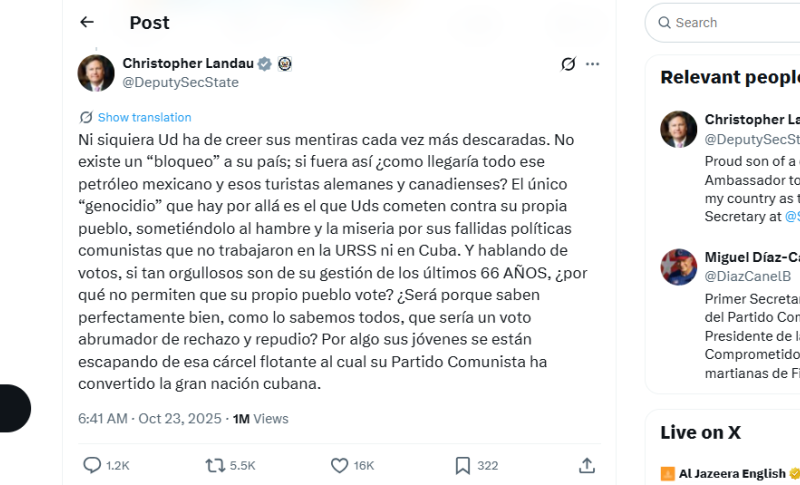
Task: Open the post's three-dot More menu
Action: click(593, 64)
